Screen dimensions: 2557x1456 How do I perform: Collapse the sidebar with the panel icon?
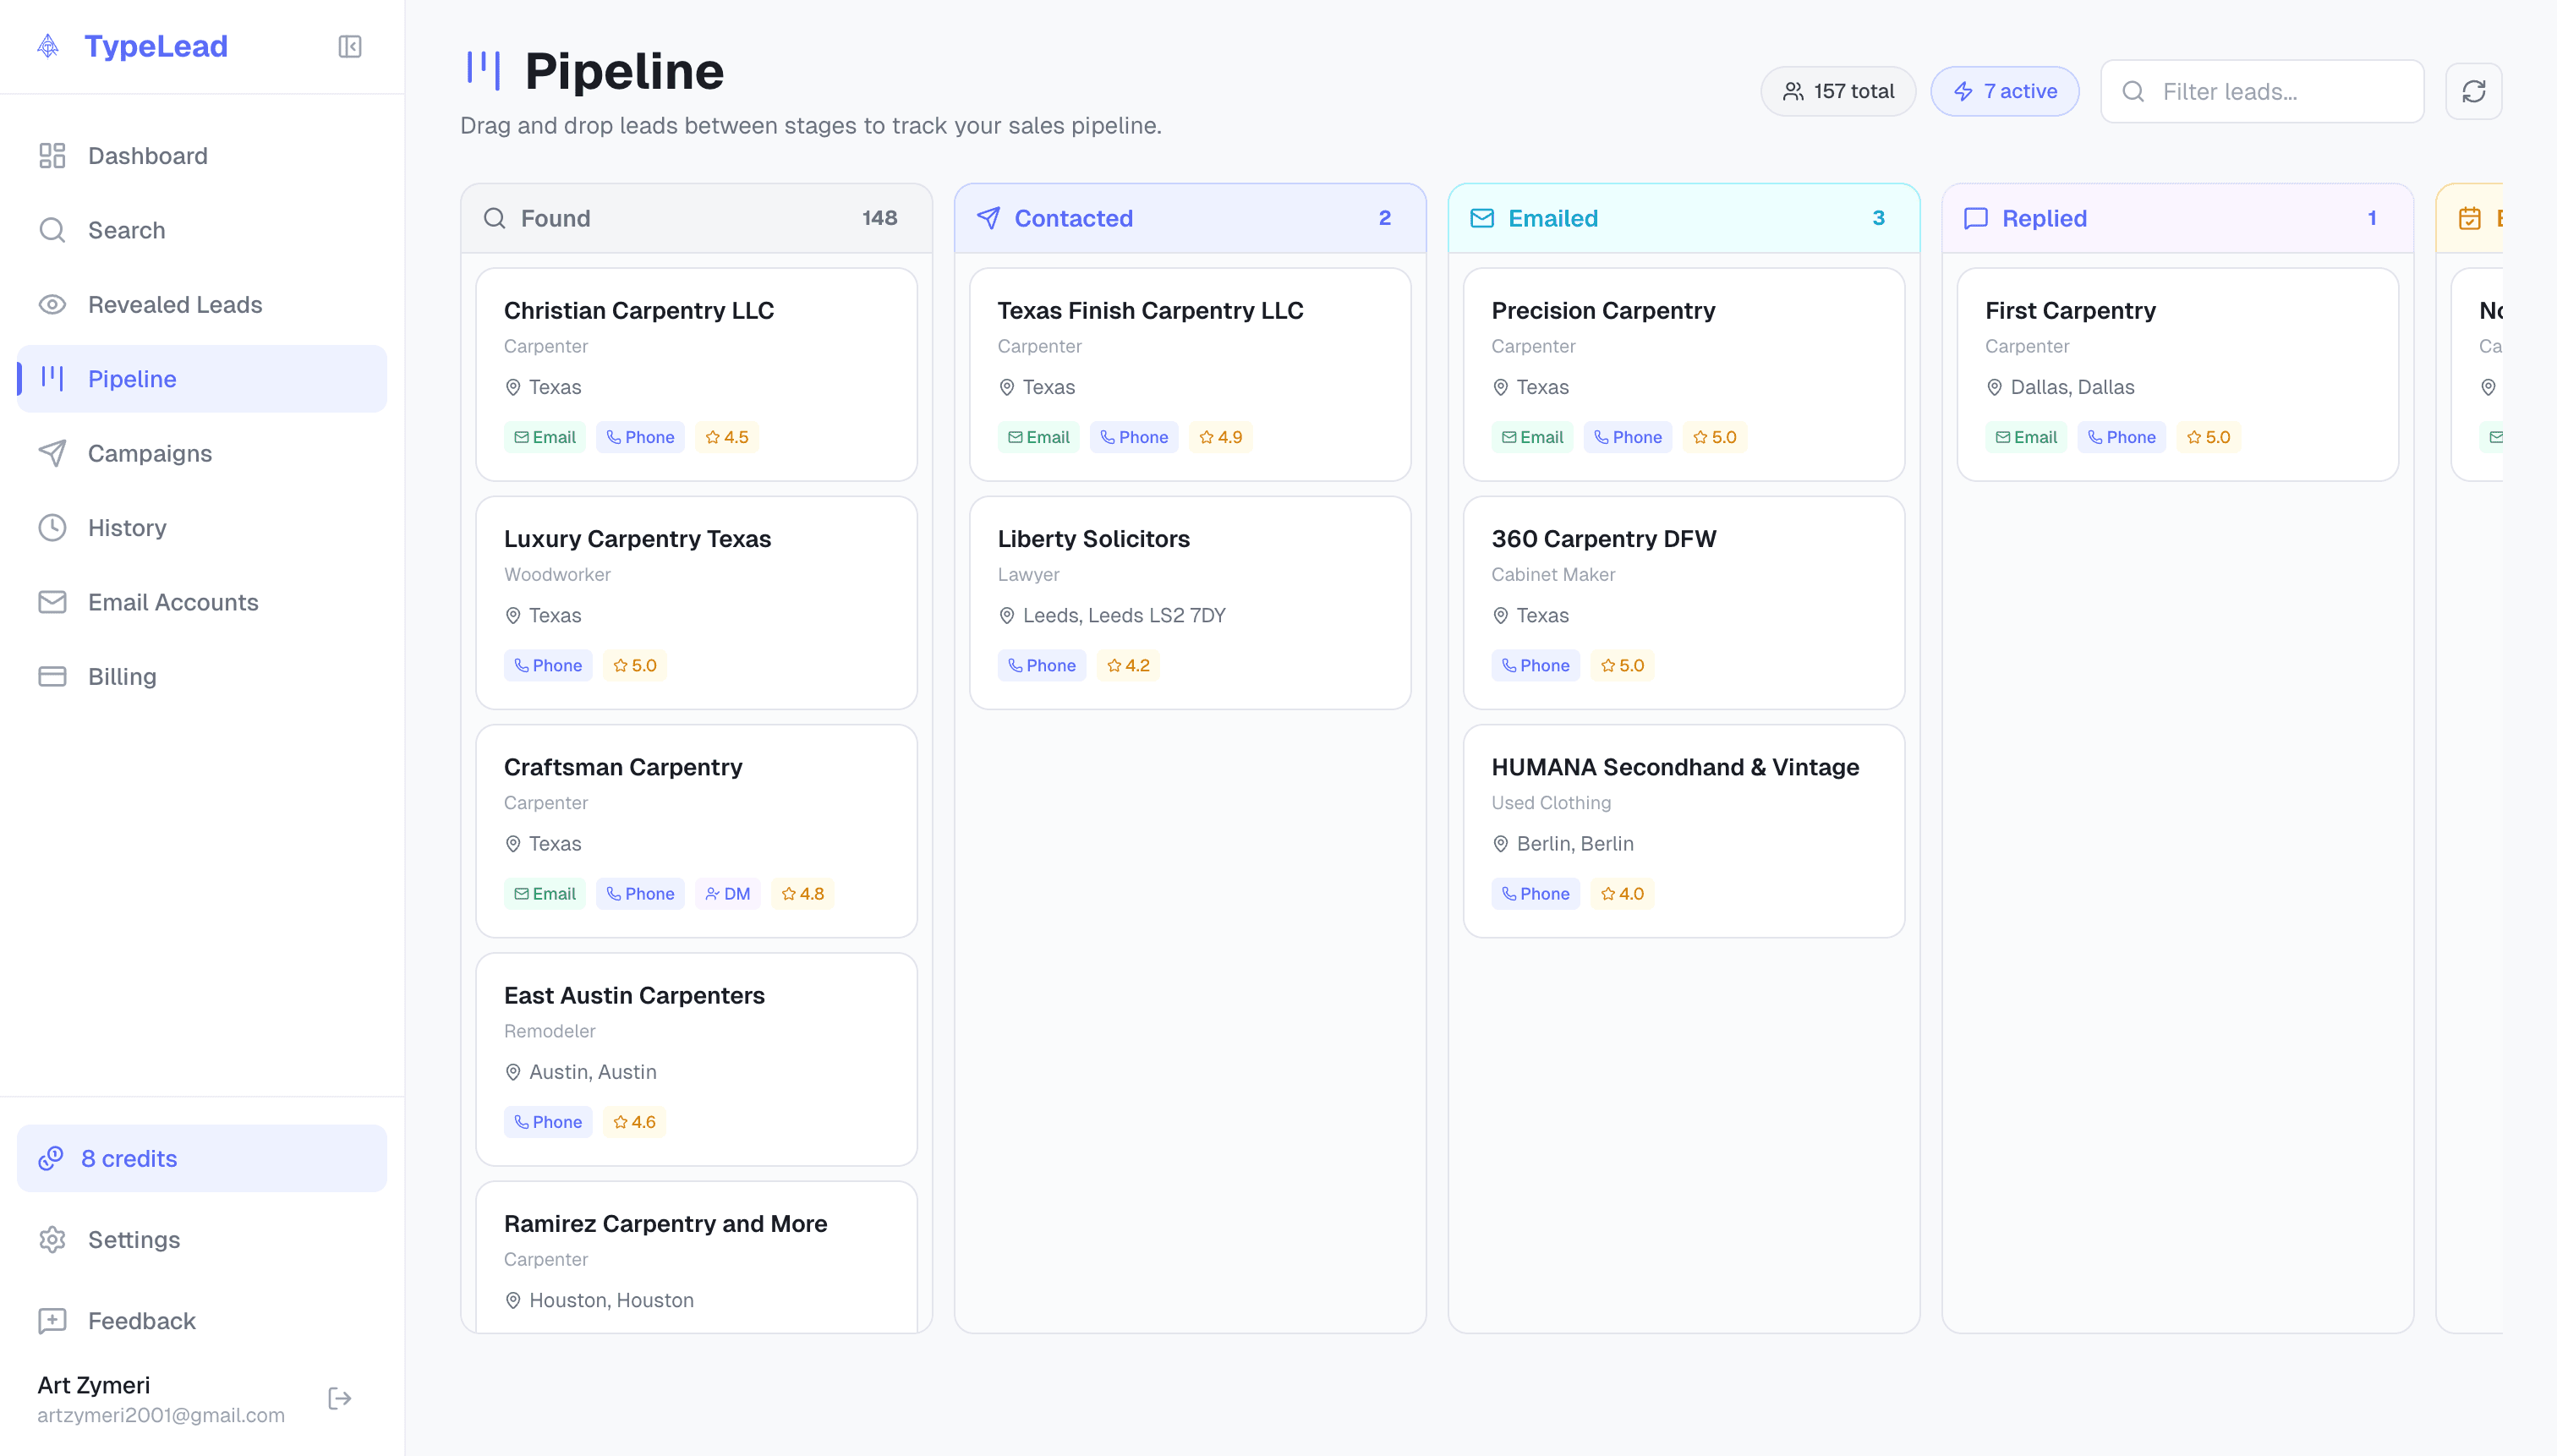349,46
